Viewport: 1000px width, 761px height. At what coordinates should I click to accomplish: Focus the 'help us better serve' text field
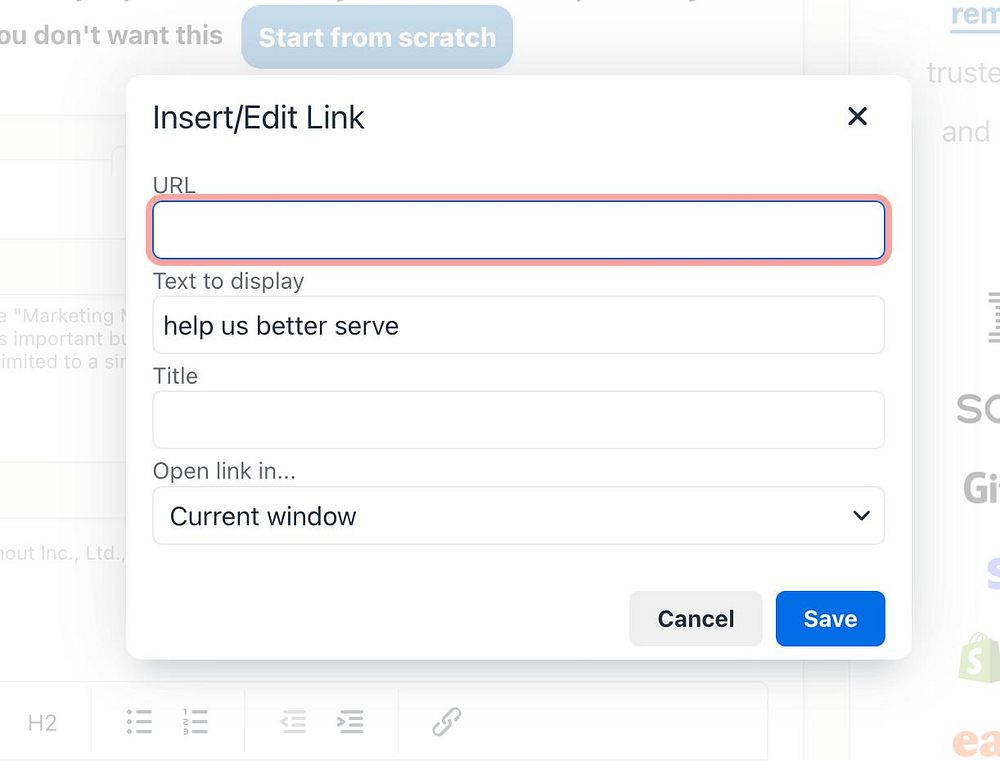point(518,325)
